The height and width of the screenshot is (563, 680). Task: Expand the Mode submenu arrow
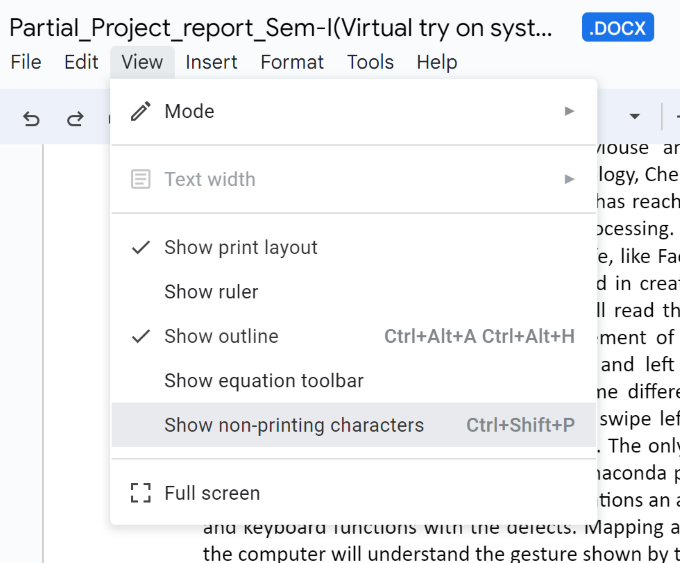569,111
